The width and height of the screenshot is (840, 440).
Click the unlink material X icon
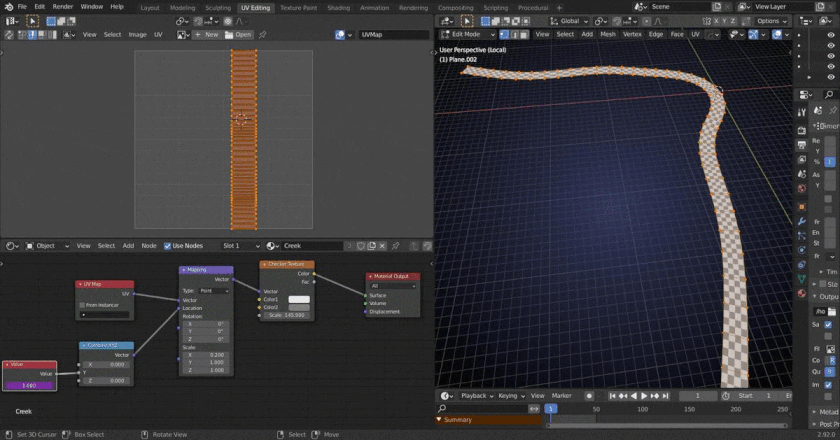383,246
